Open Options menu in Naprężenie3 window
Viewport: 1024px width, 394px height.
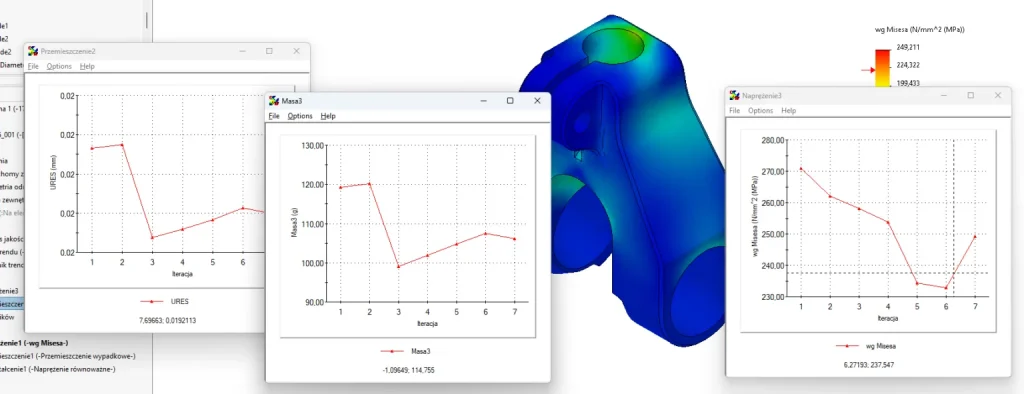click(761, 111)
